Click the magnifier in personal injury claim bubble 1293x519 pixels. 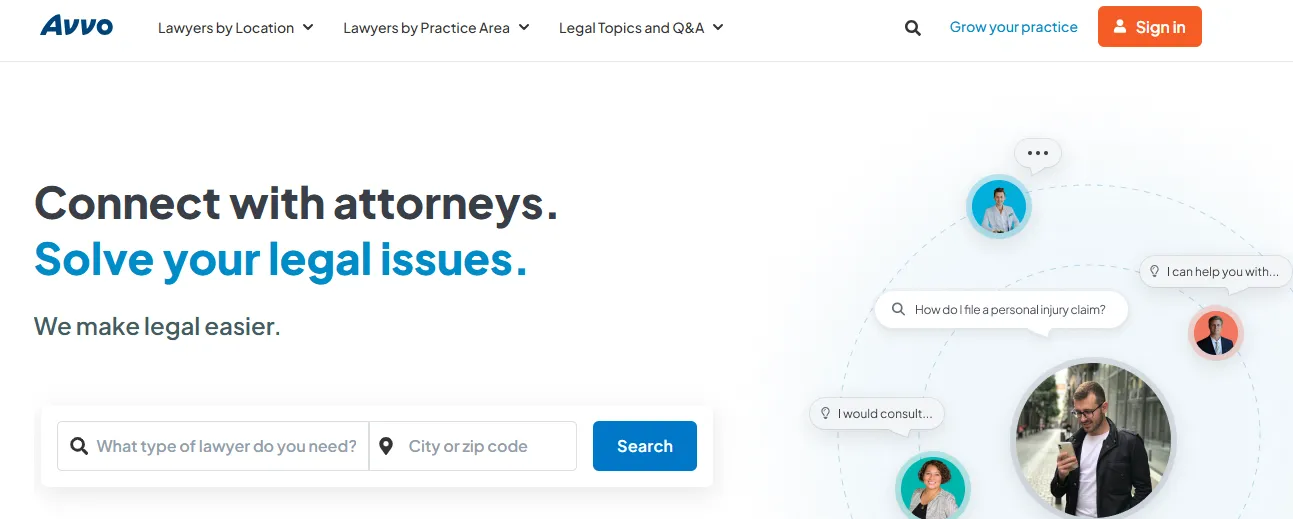tap(898, 310)
